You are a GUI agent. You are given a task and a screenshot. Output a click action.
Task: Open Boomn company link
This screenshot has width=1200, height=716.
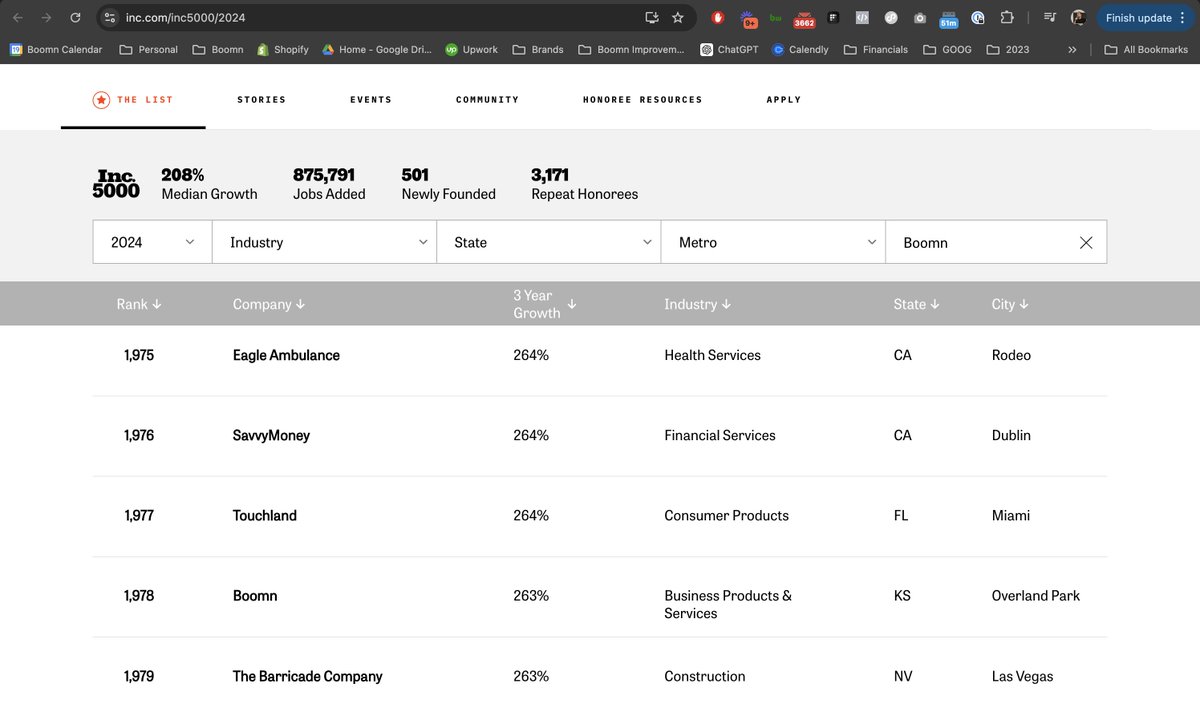click(255, 595)
